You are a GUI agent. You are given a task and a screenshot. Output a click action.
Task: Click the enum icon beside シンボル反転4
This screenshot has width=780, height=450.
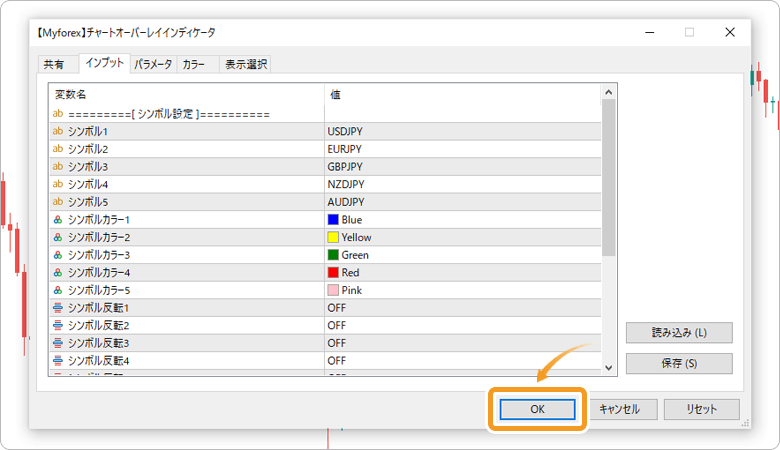coord(58,360)
